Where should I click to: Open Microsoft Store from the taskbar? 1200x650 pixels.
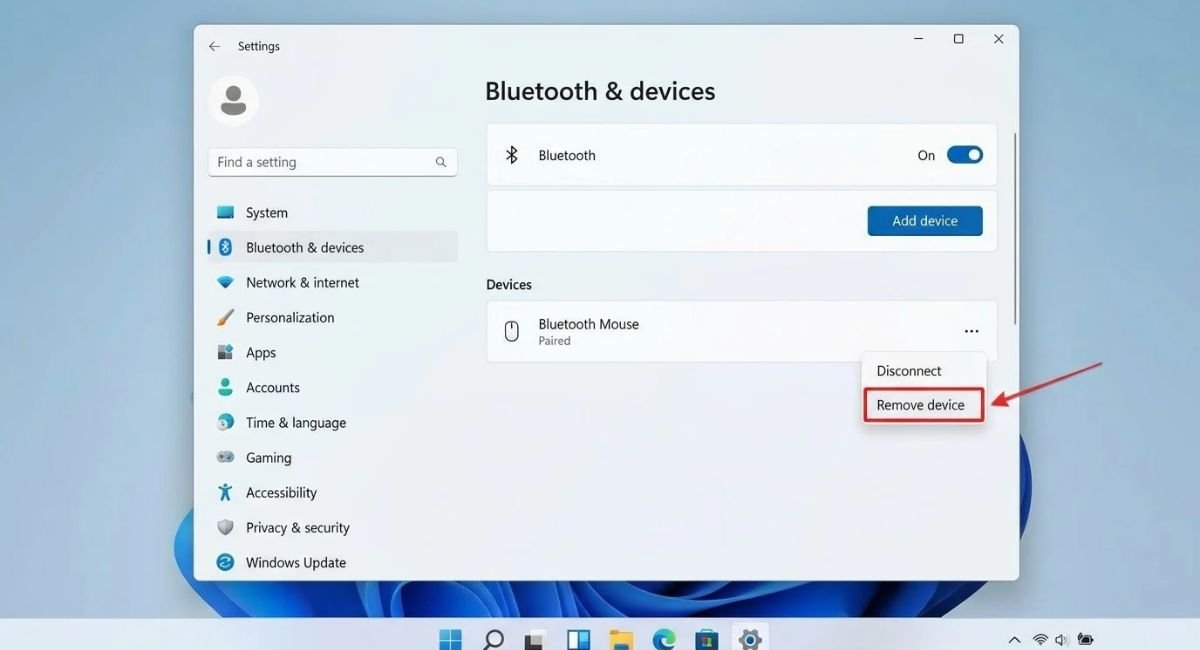click(x=707, y=639)
